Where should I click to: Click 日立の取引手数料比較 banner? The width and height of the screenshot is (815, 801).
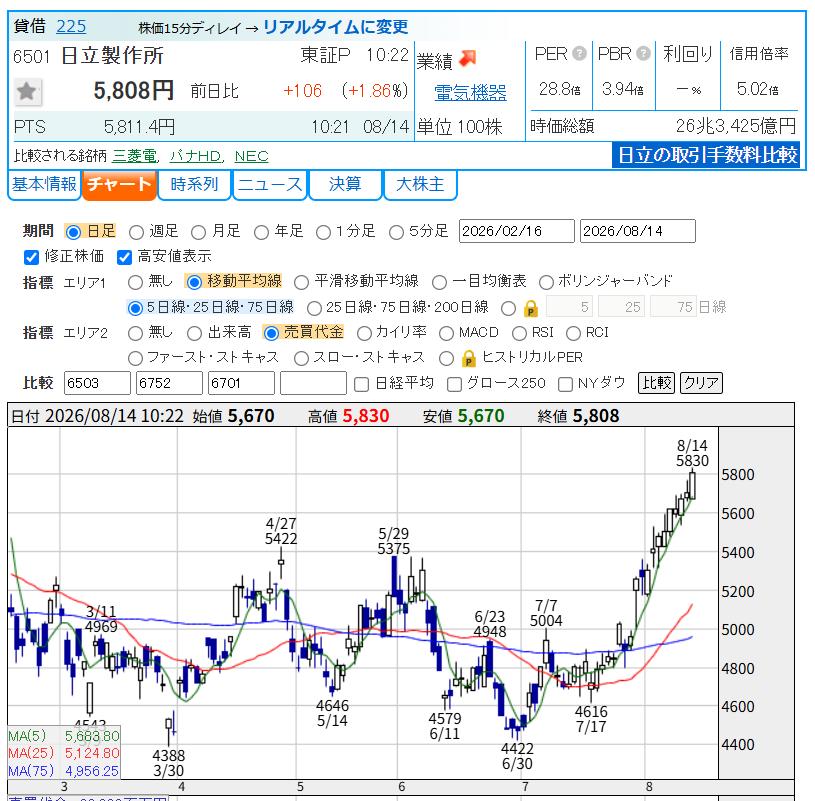707,155
